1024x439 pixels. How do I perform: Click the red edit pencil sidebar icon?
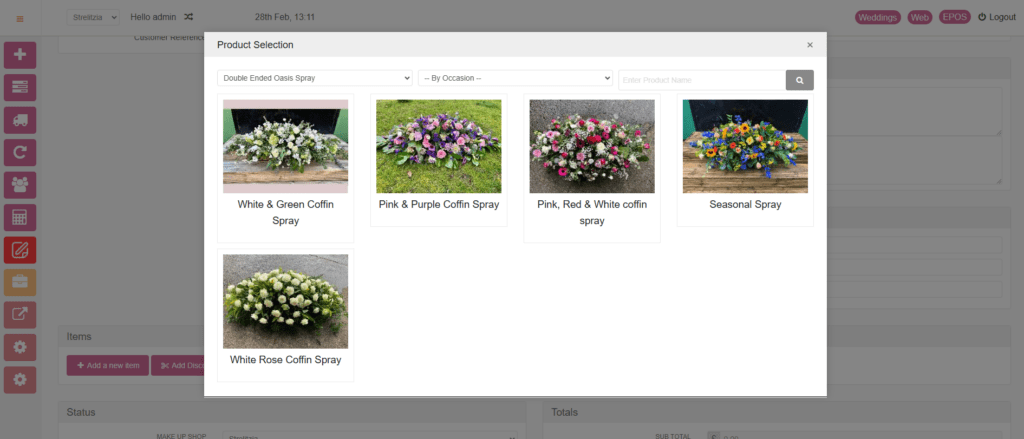[x=20, y=250]
